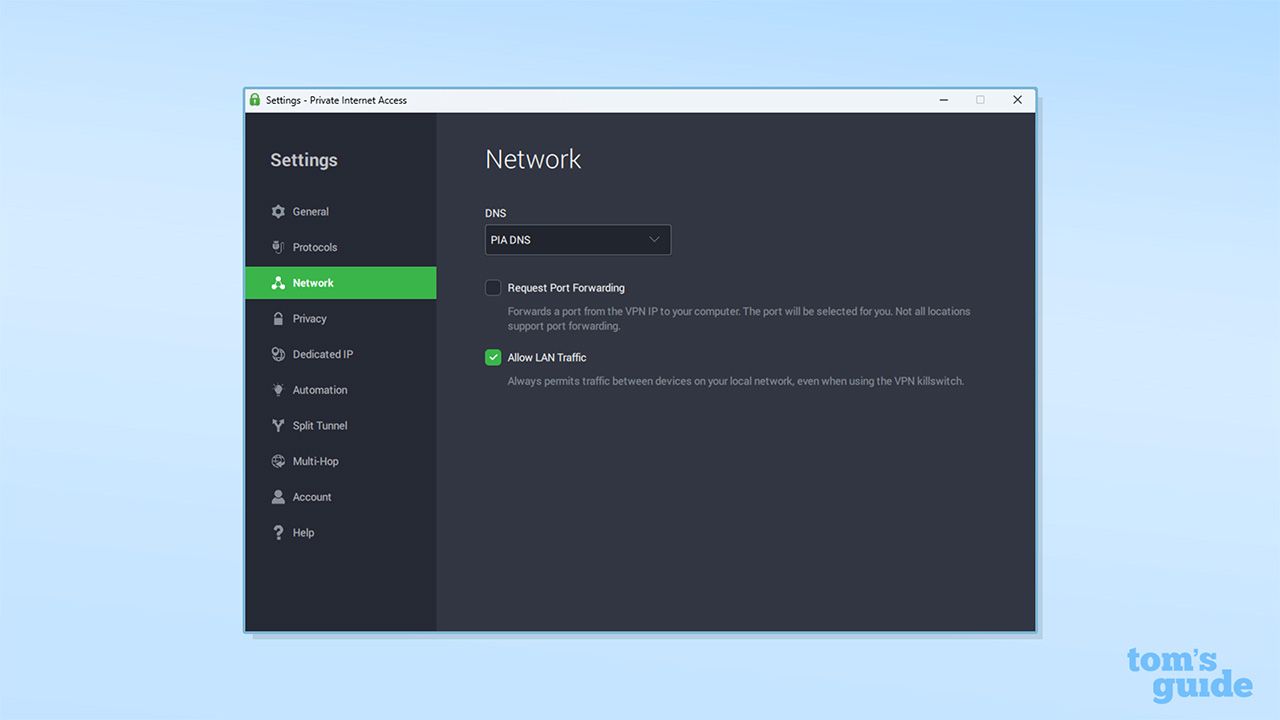The width and height of the screenshot is (1280, 720).
Task: Click the Automation lightbulb icon
Action: (x=278, y=390)
